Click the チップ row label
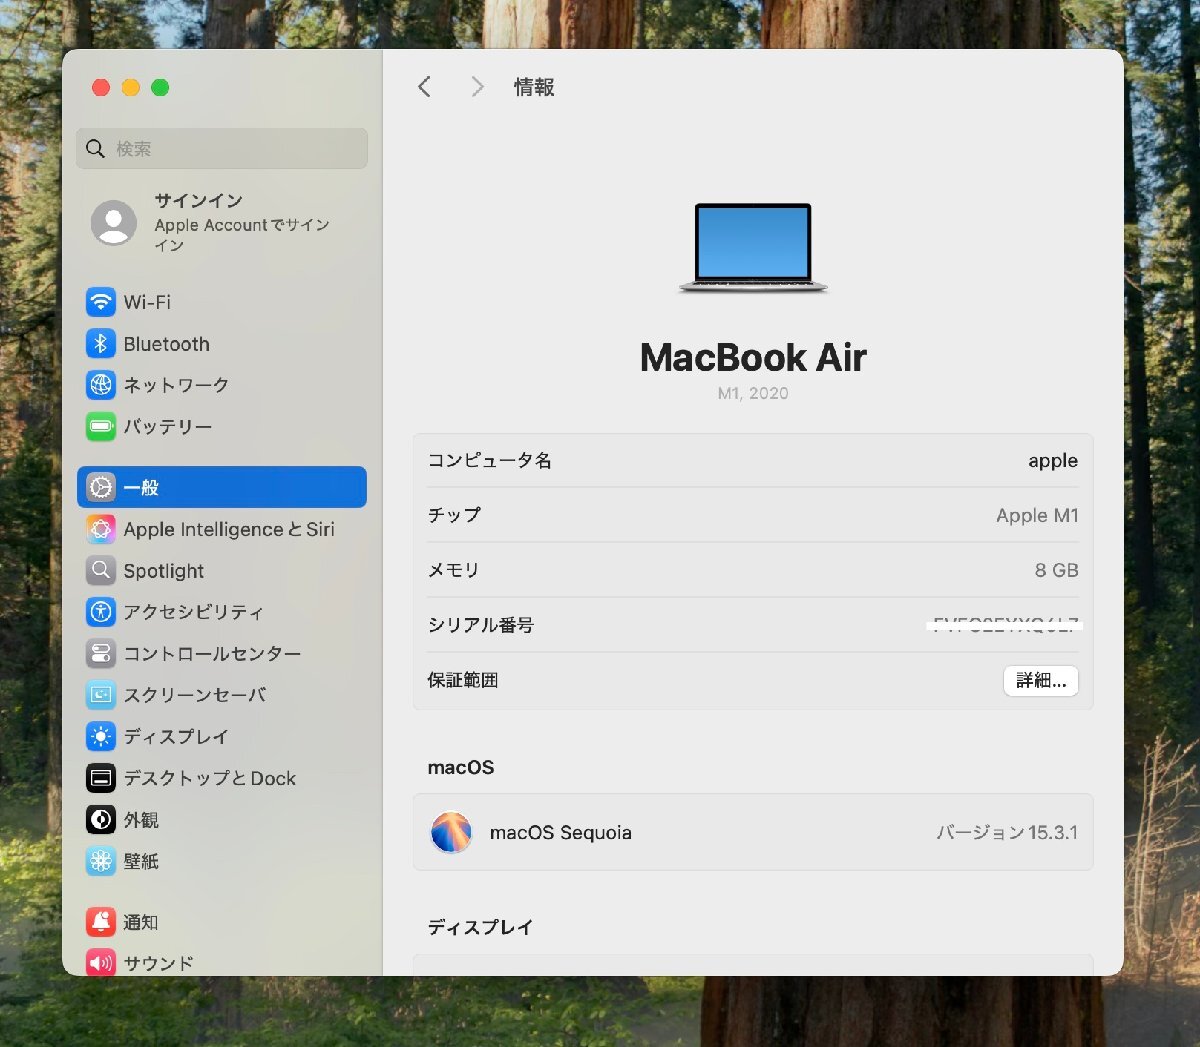1200x1047 pixels. pos(454,515)
